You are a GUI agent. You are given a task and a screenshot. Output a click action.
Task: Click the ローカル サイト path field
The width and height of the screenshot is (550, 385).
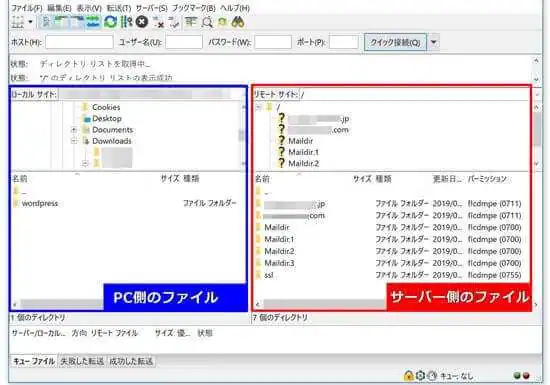(x=152, y=94)
